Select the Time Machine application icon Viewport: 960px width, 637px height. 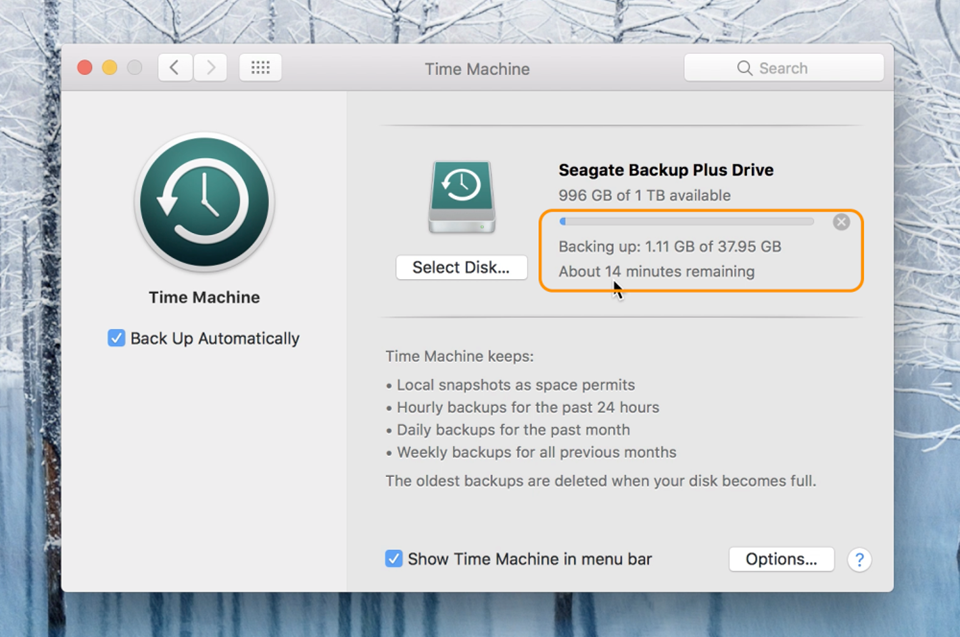[203, 200]
